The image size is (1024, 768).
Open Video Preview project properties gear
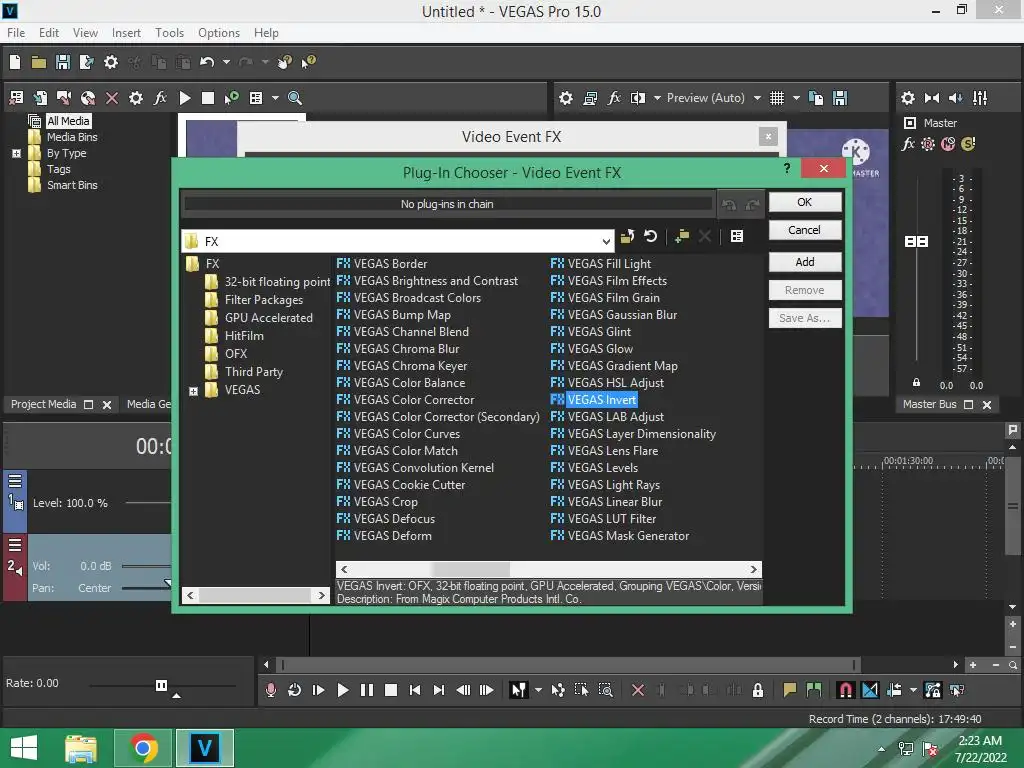pos(566,98)
